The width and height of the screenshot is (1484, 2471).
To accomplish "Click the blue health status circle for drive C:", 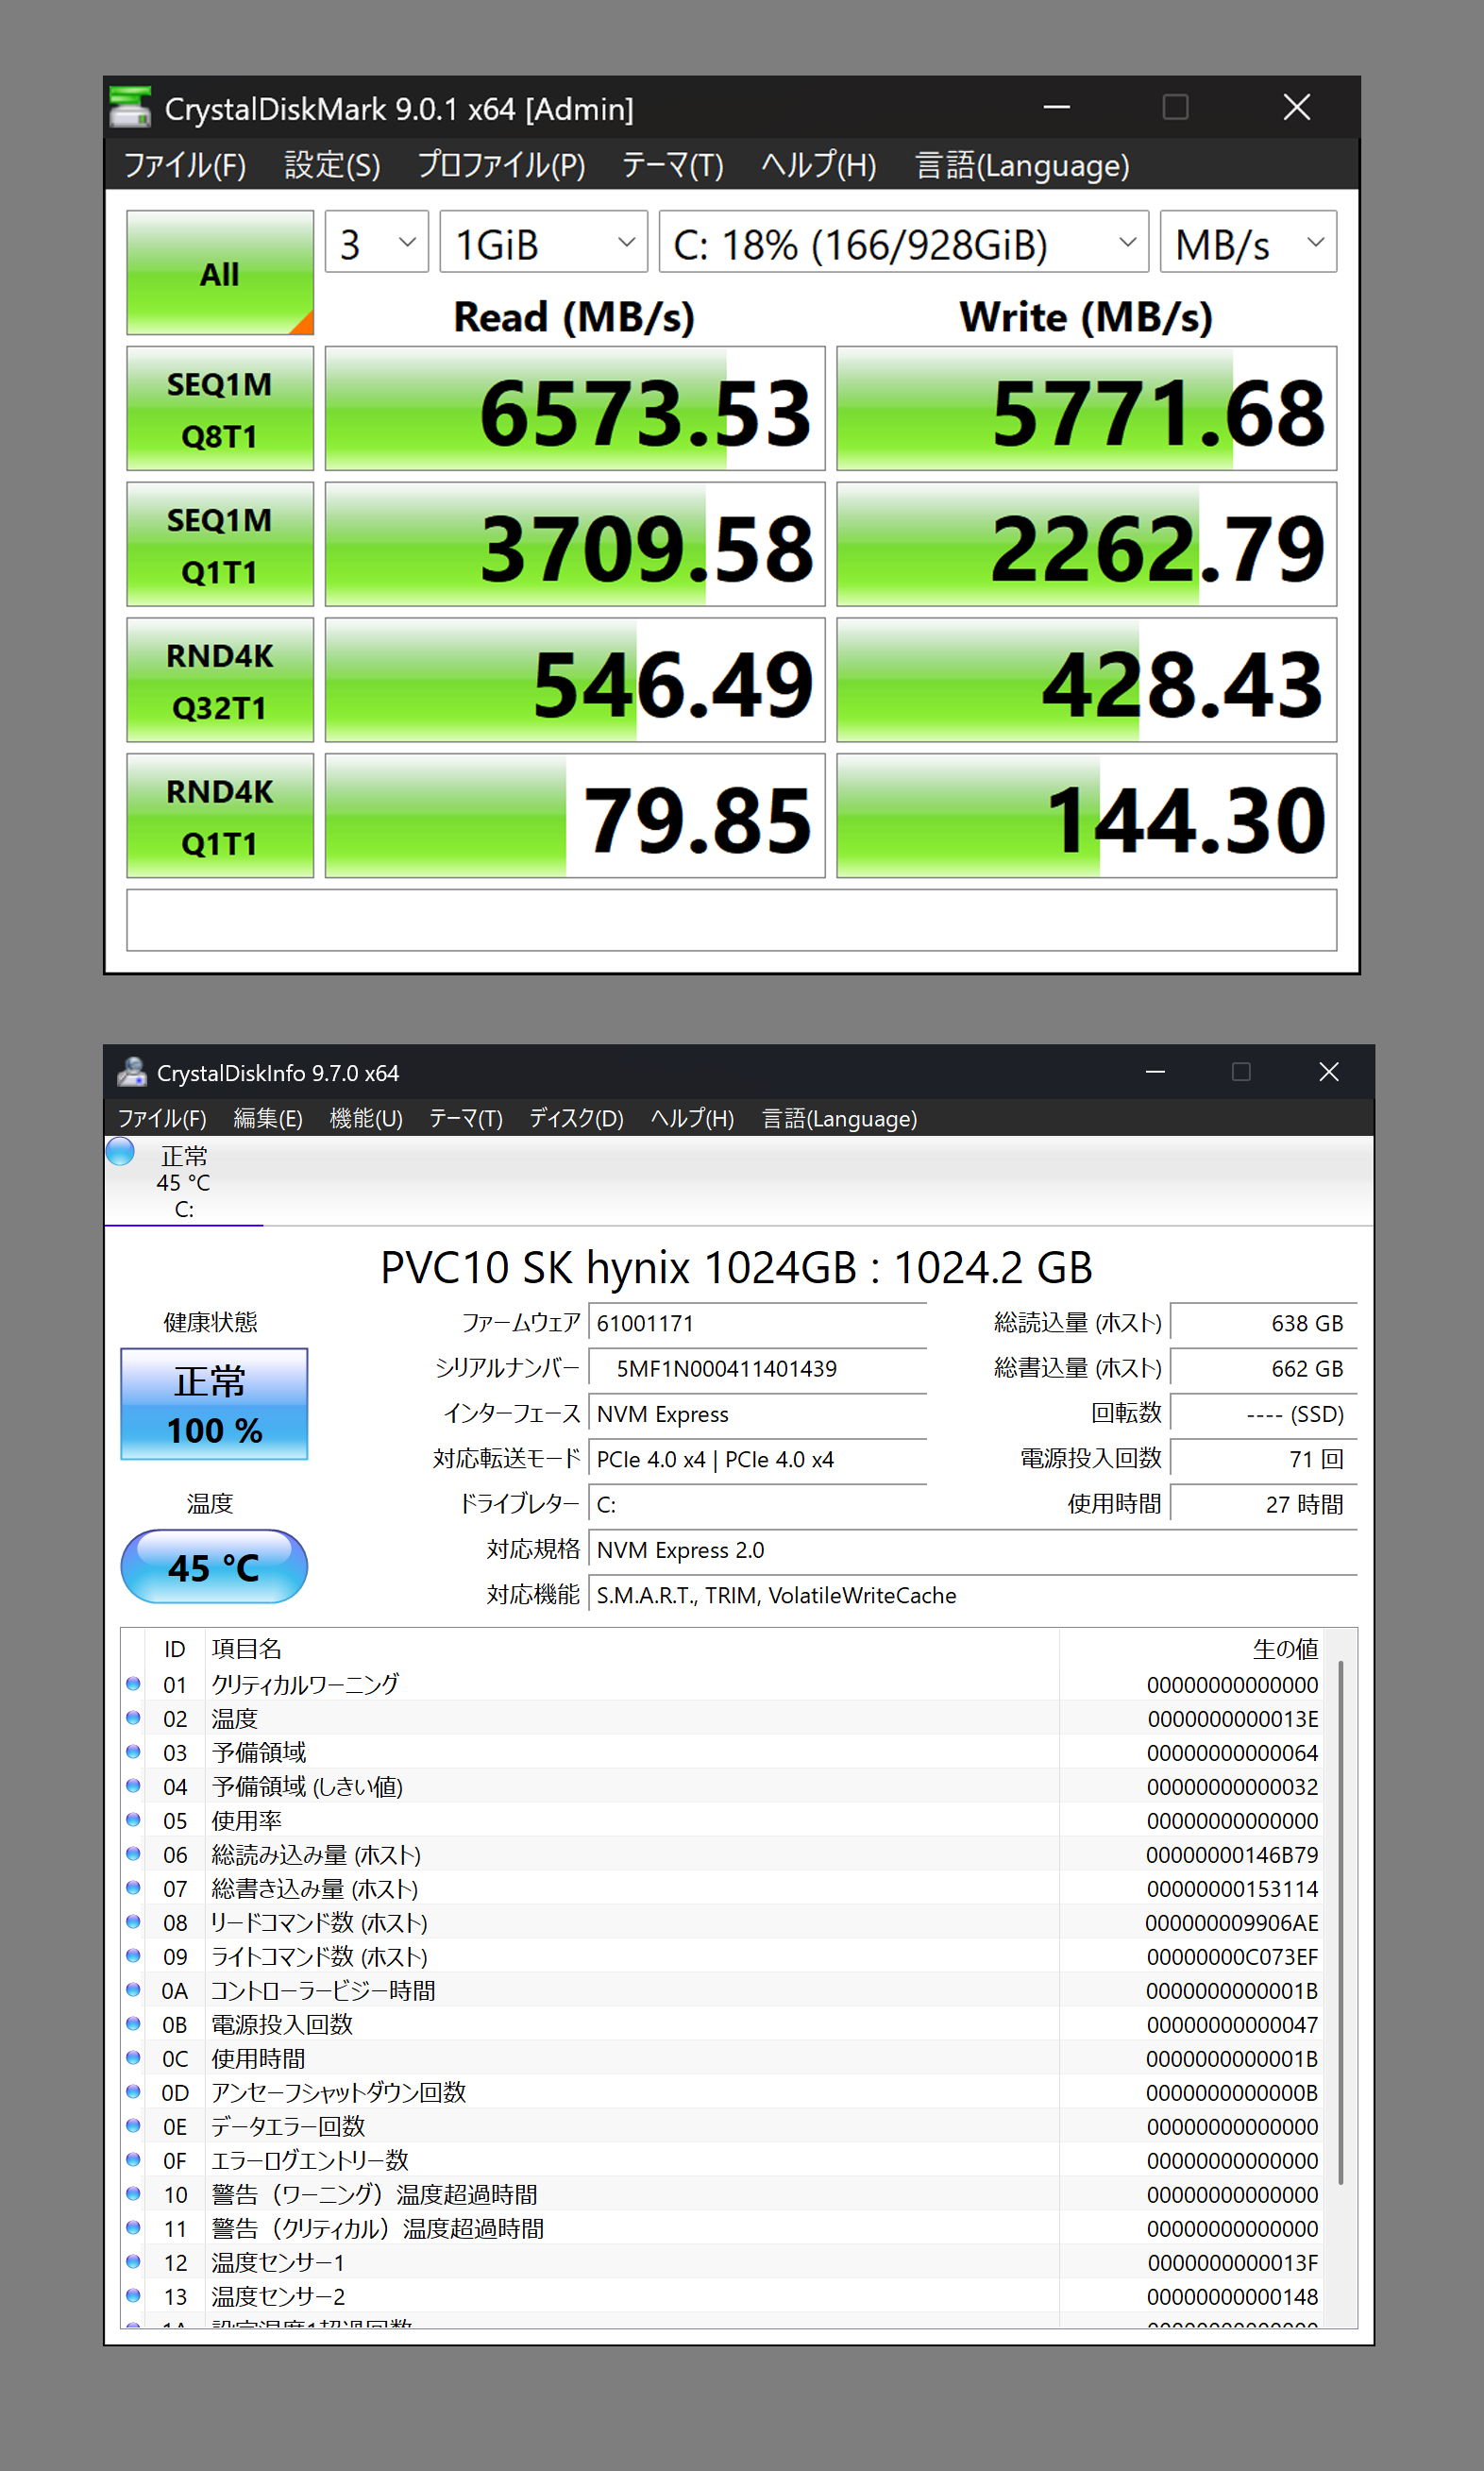I will tap(120, 1152).
